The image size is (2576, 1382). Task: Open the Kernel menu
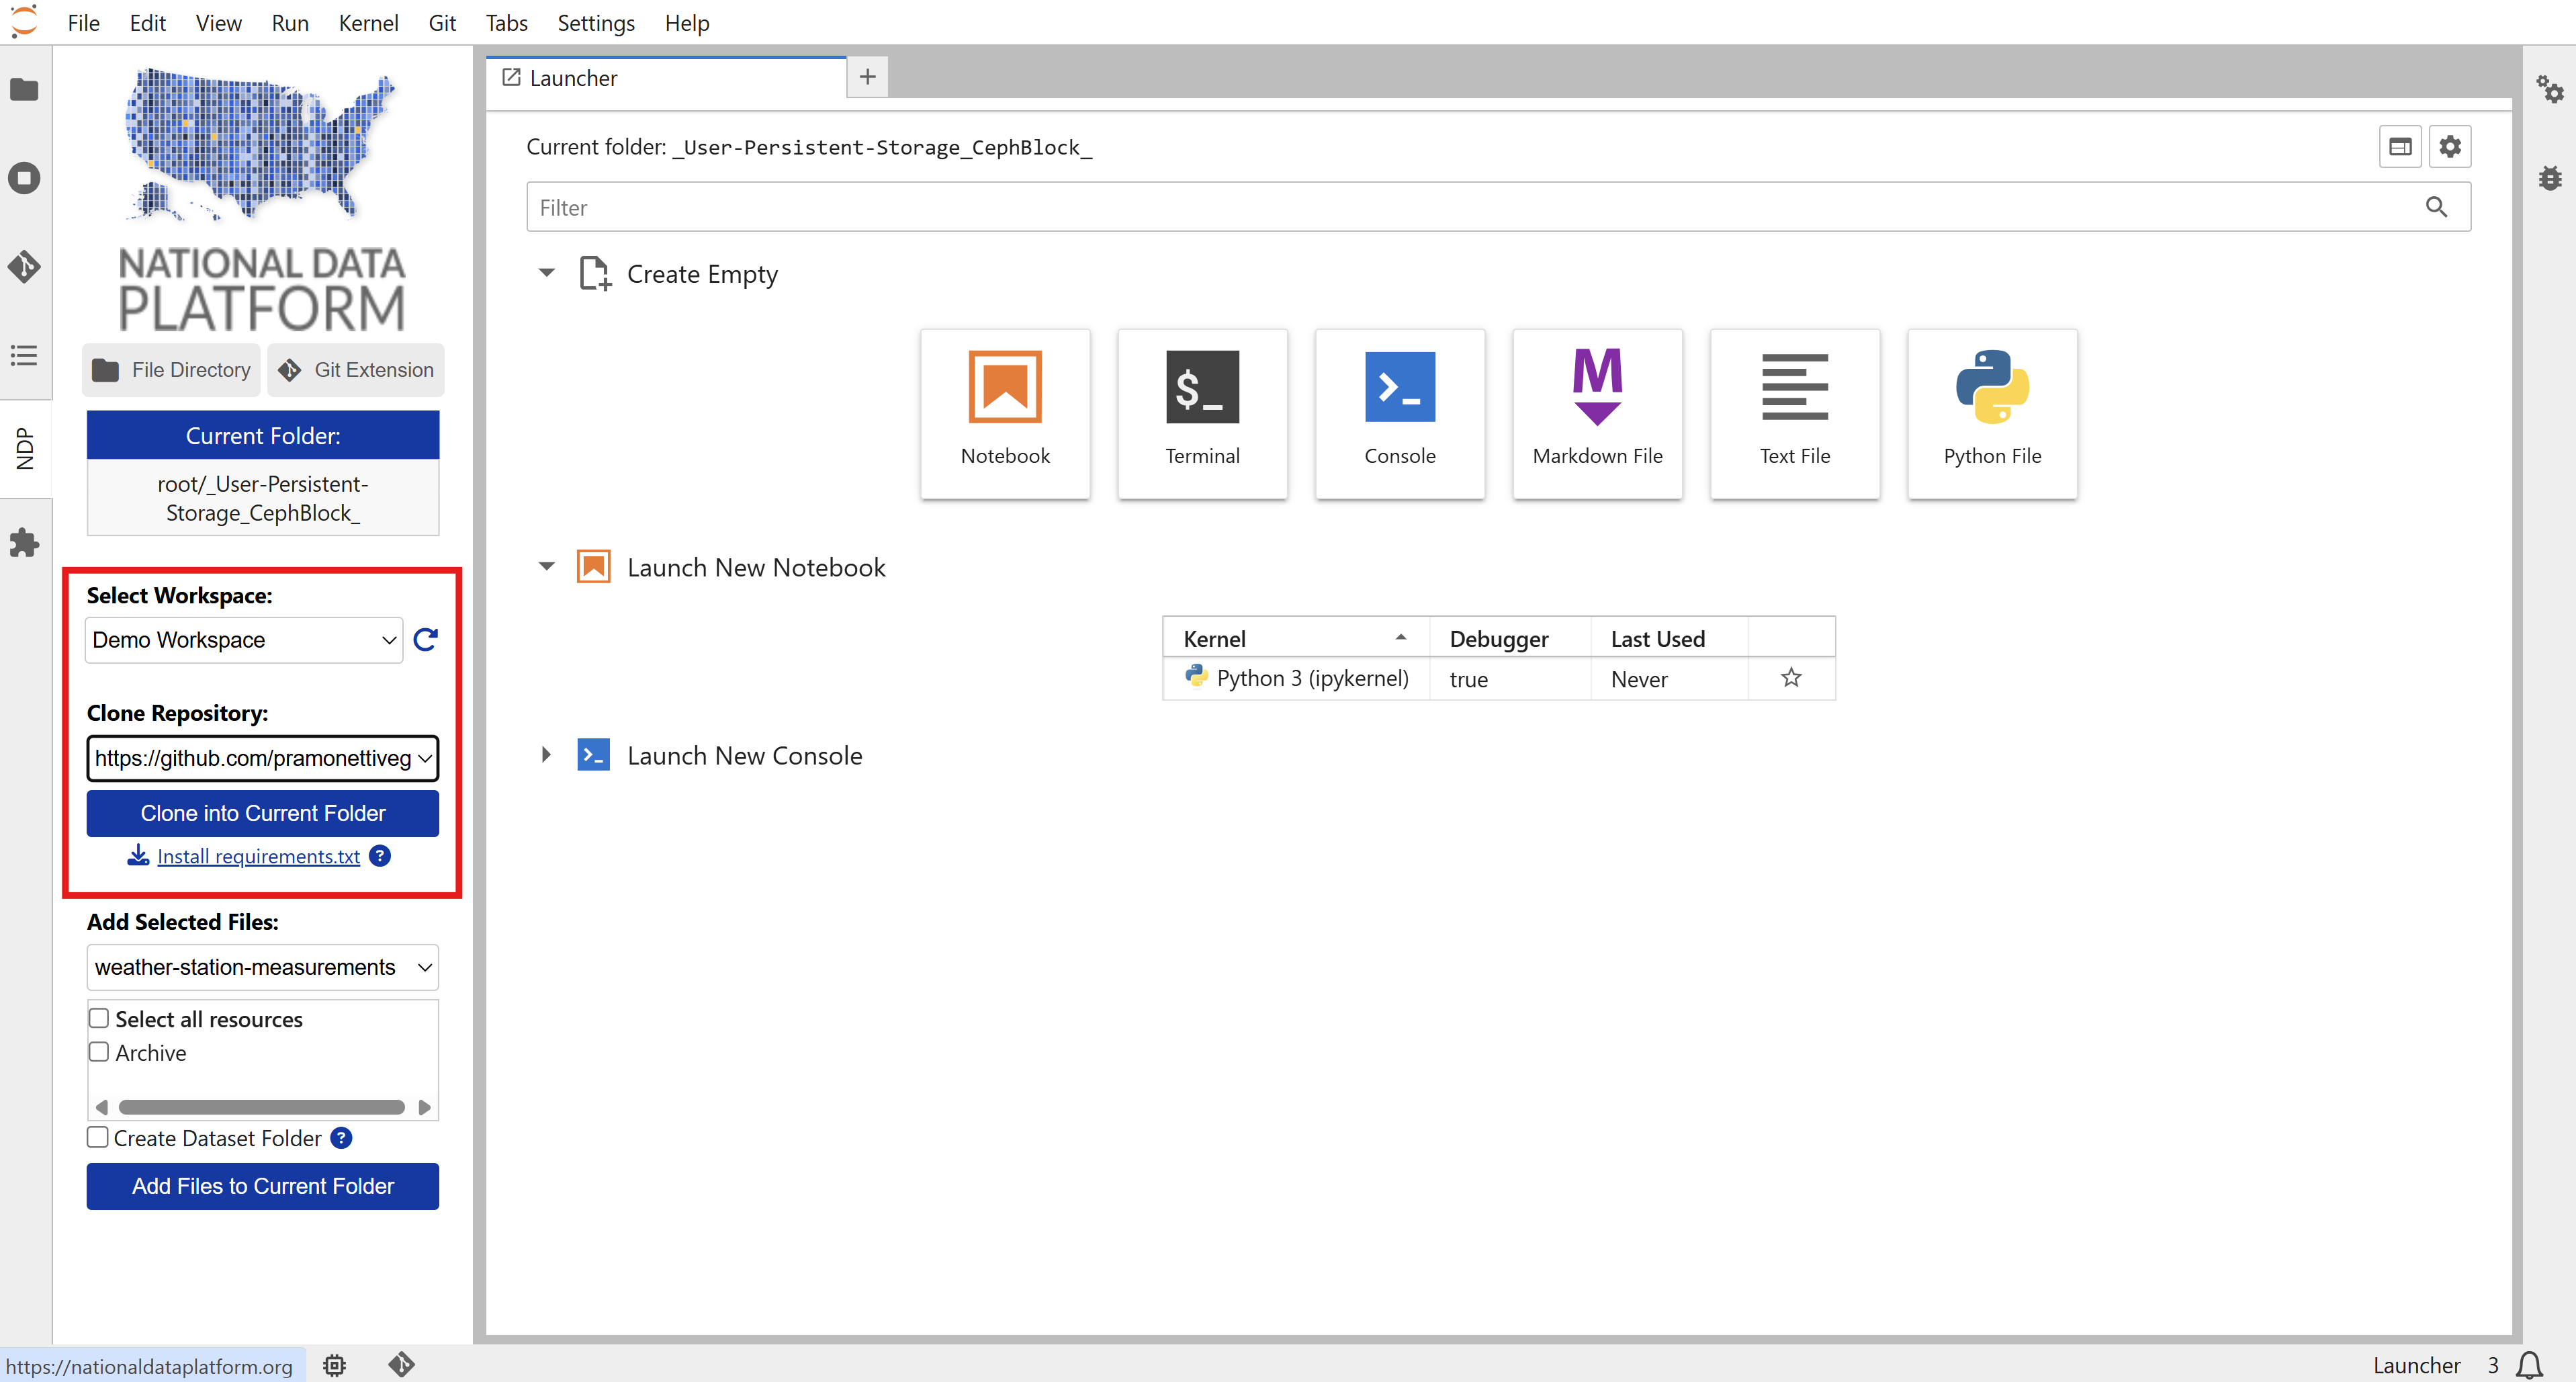pyautogui.click(x=367, y=22)
